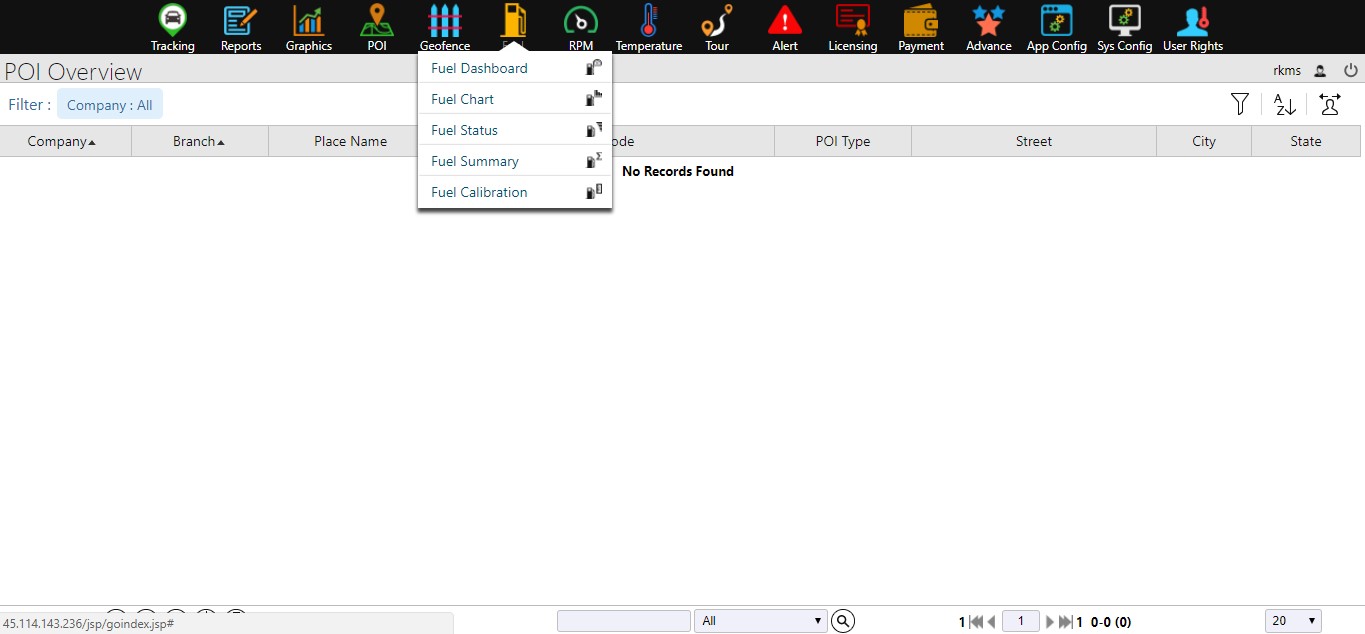This screenshot has height=634, width=1365.
Task: Open the Fuel Summary menu item
Action: [475, 161]
